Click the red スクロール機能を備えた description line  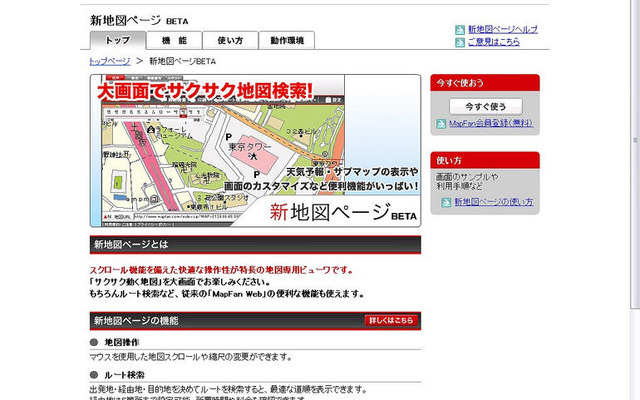point(221,270)
